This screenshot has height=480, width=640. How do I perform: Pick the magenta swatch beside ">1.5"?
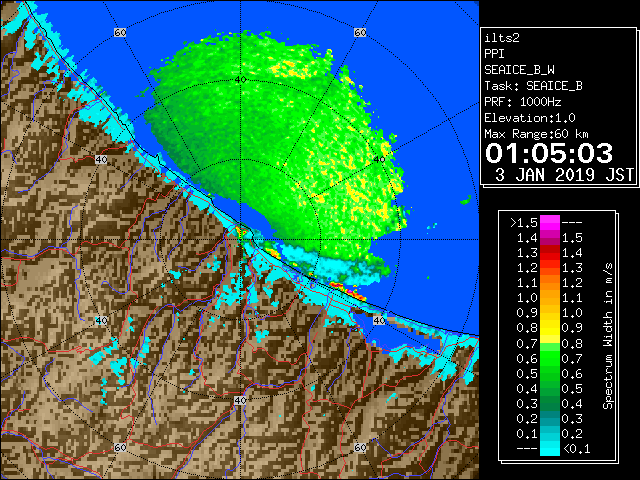(x=550, y=223)
